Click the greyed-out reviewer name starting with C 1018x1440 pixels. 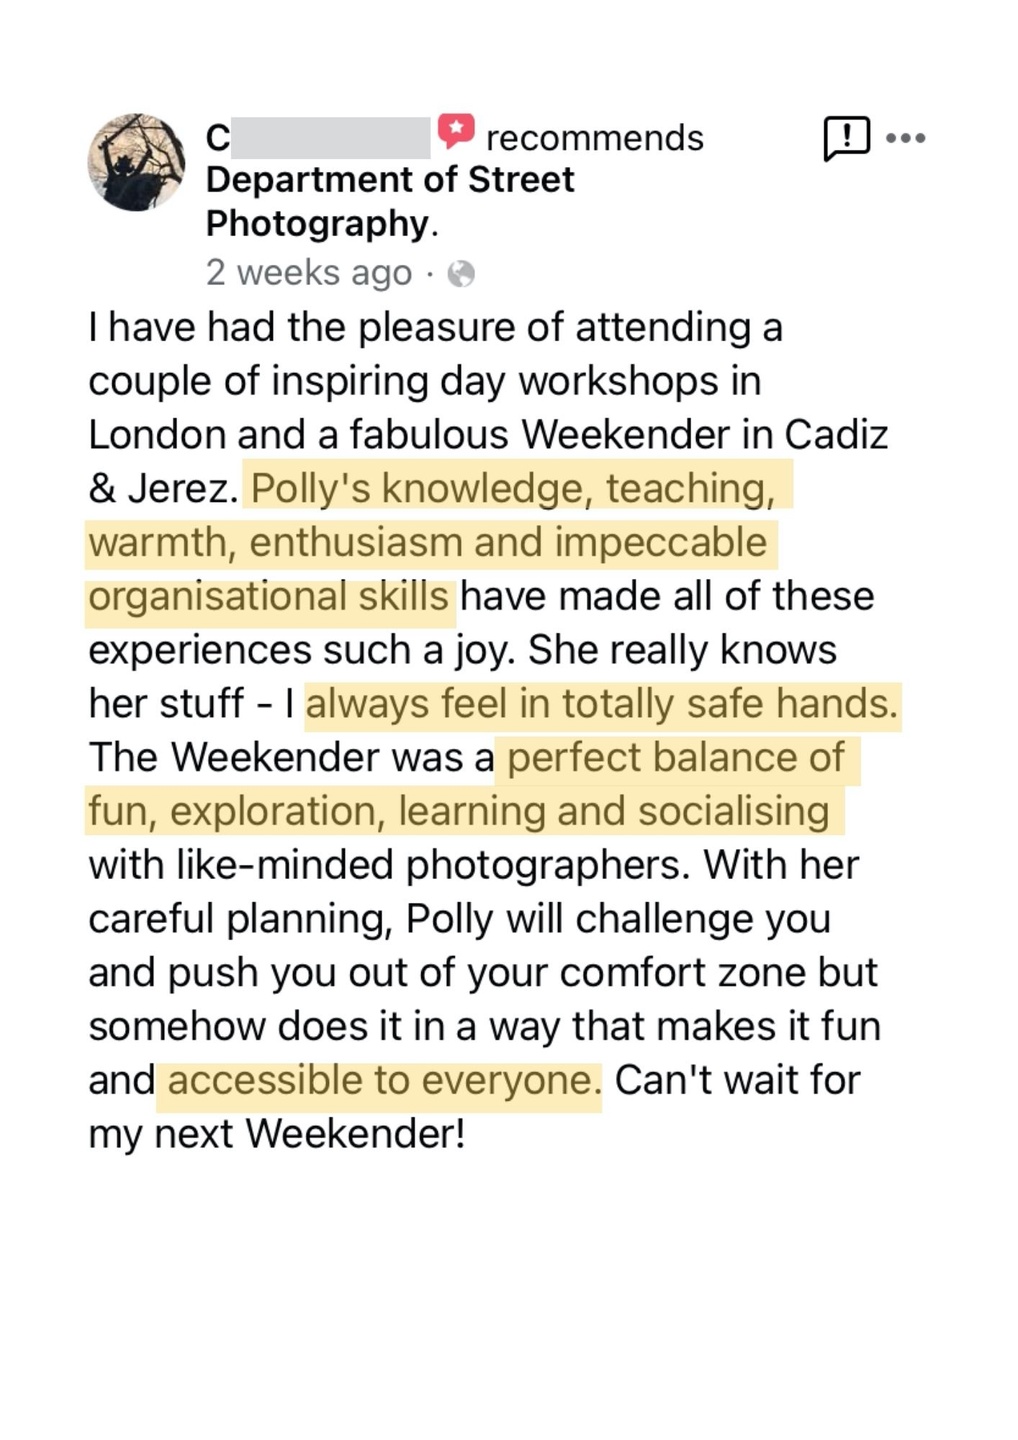(x=318, y=138)
